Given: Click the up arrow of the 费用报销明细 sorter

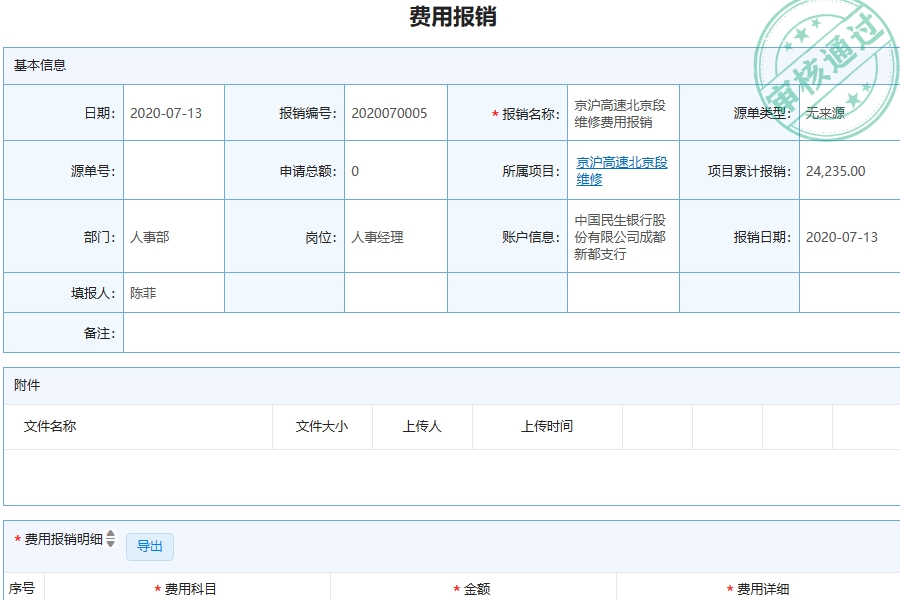Looking at the screenshot, I should 110,532.
